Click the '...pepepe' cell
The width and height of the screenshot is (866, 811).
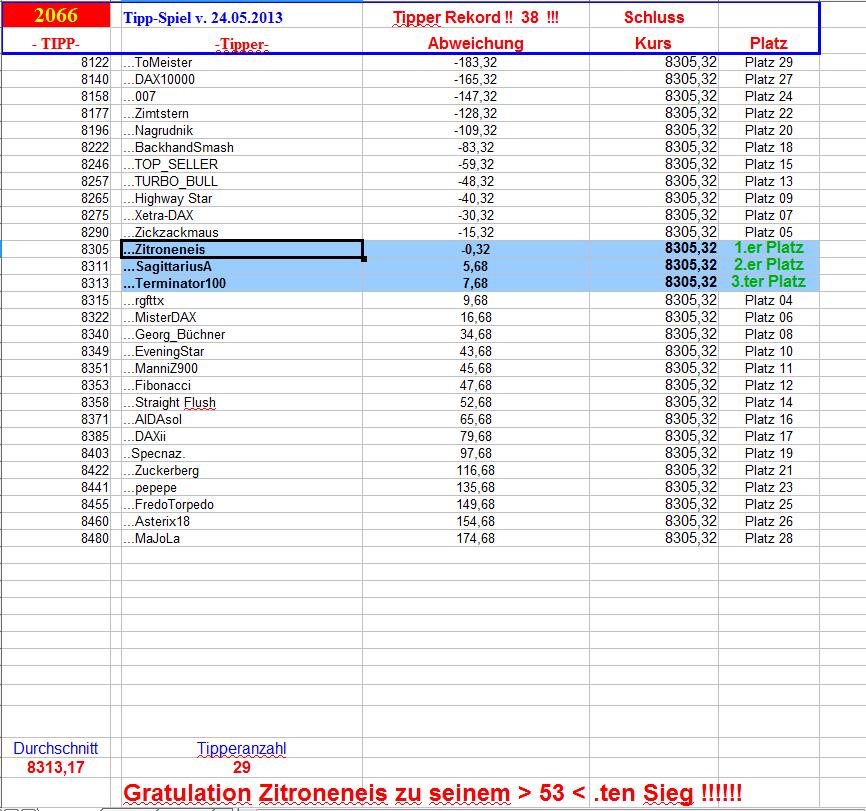pyautogui.click(x=242, y=487)
